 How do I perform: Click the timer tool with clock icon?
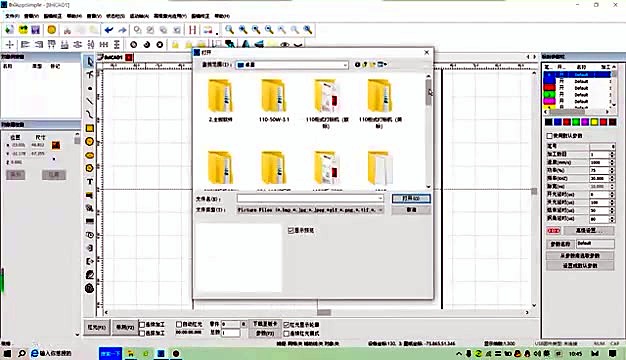point(90,235)
